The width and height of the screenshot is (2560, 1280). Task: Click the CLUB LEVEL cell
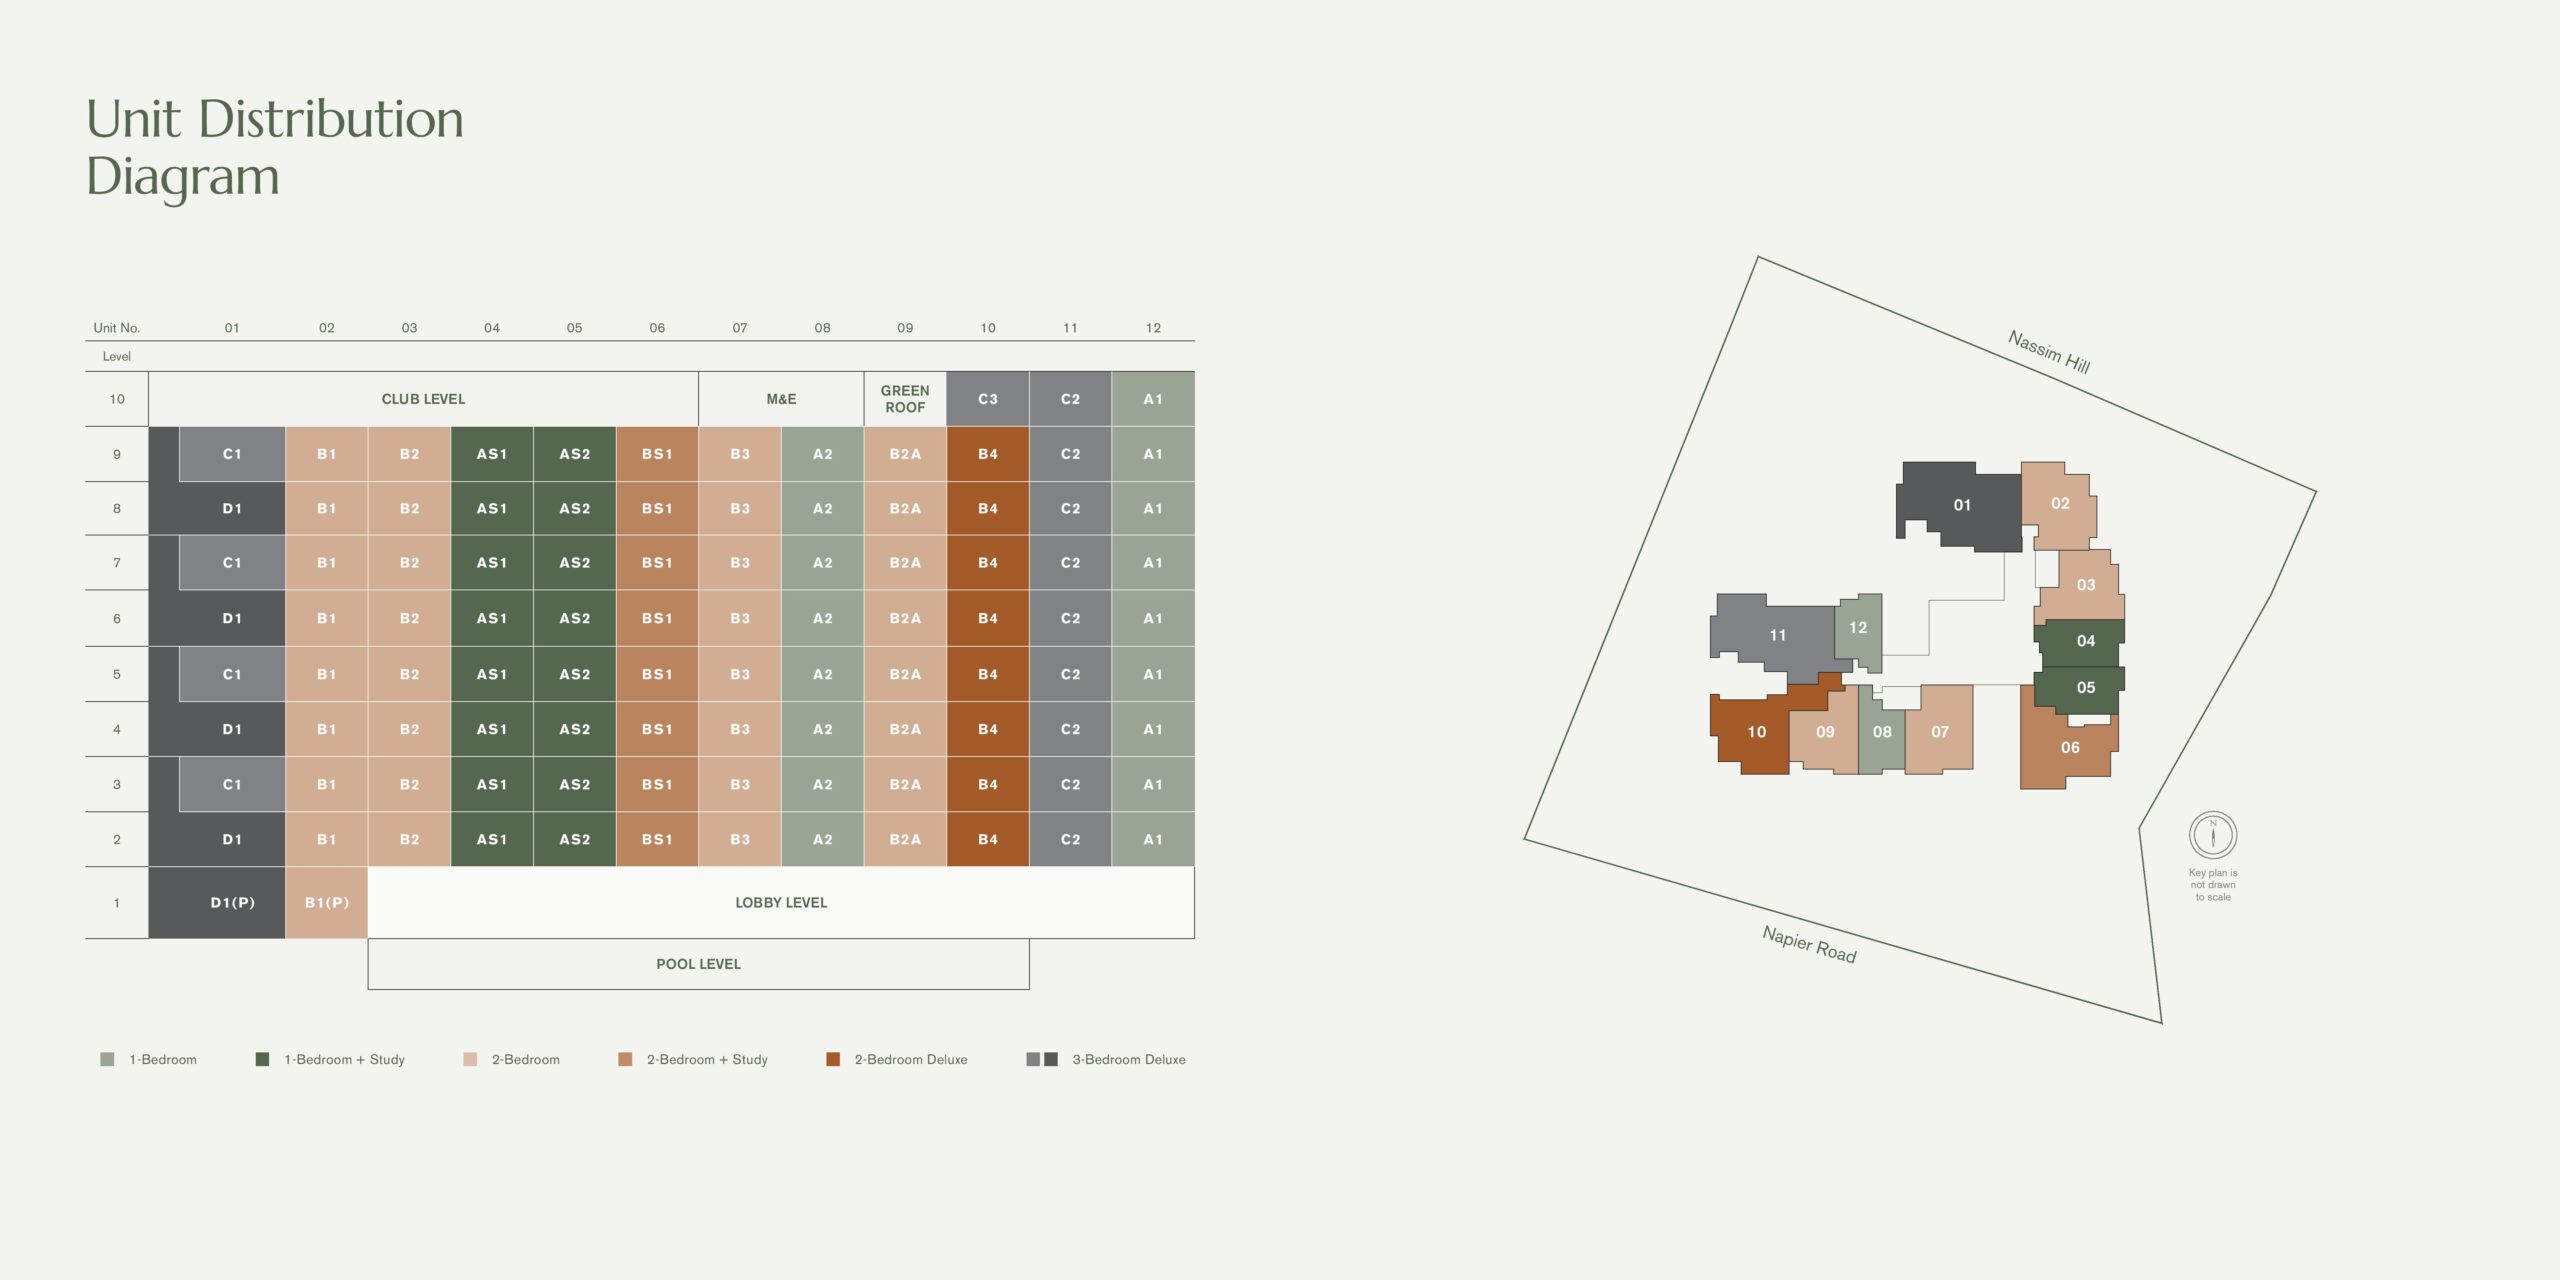point(423,399)
